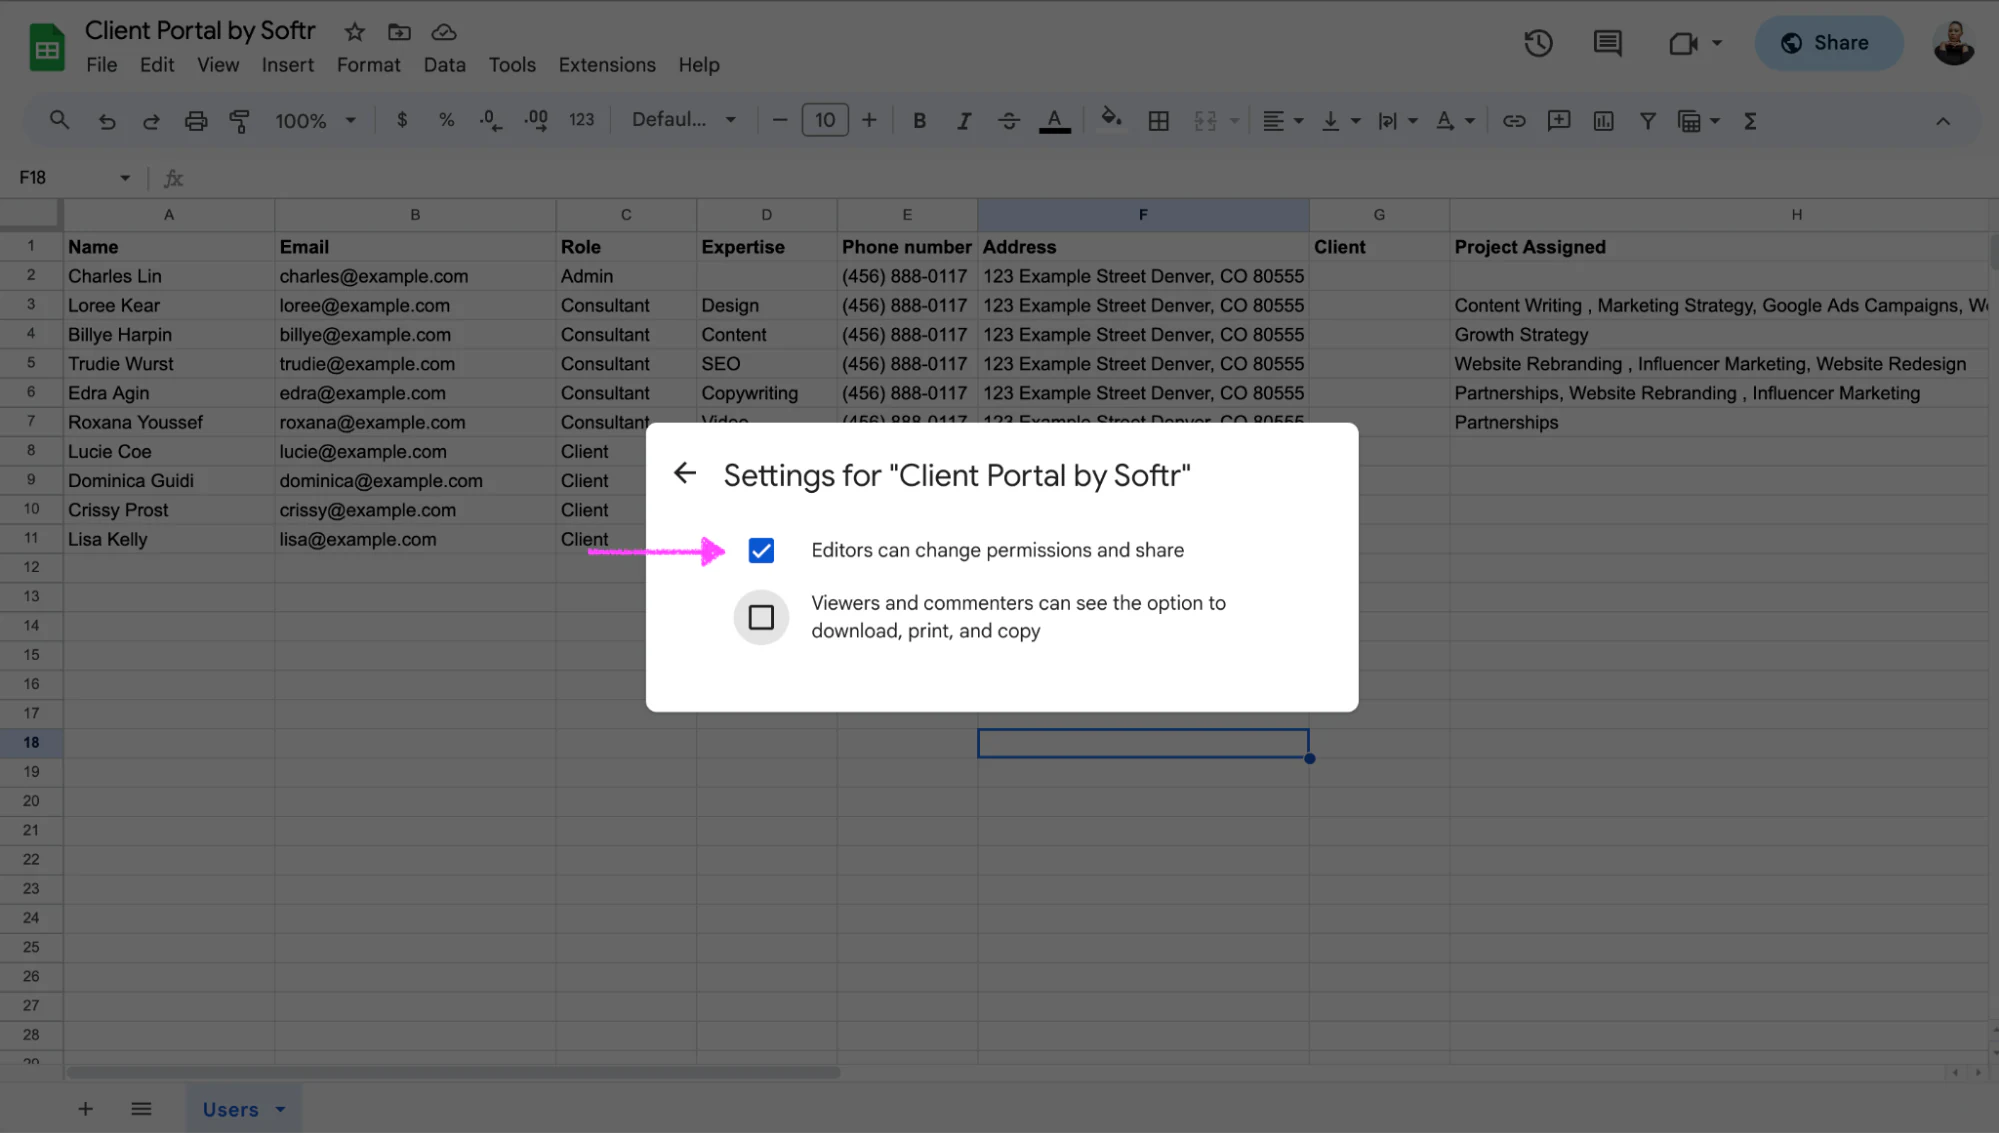Star the Client Portal document
This screenshot has height=1134, width=1999.
pos(354,32)
